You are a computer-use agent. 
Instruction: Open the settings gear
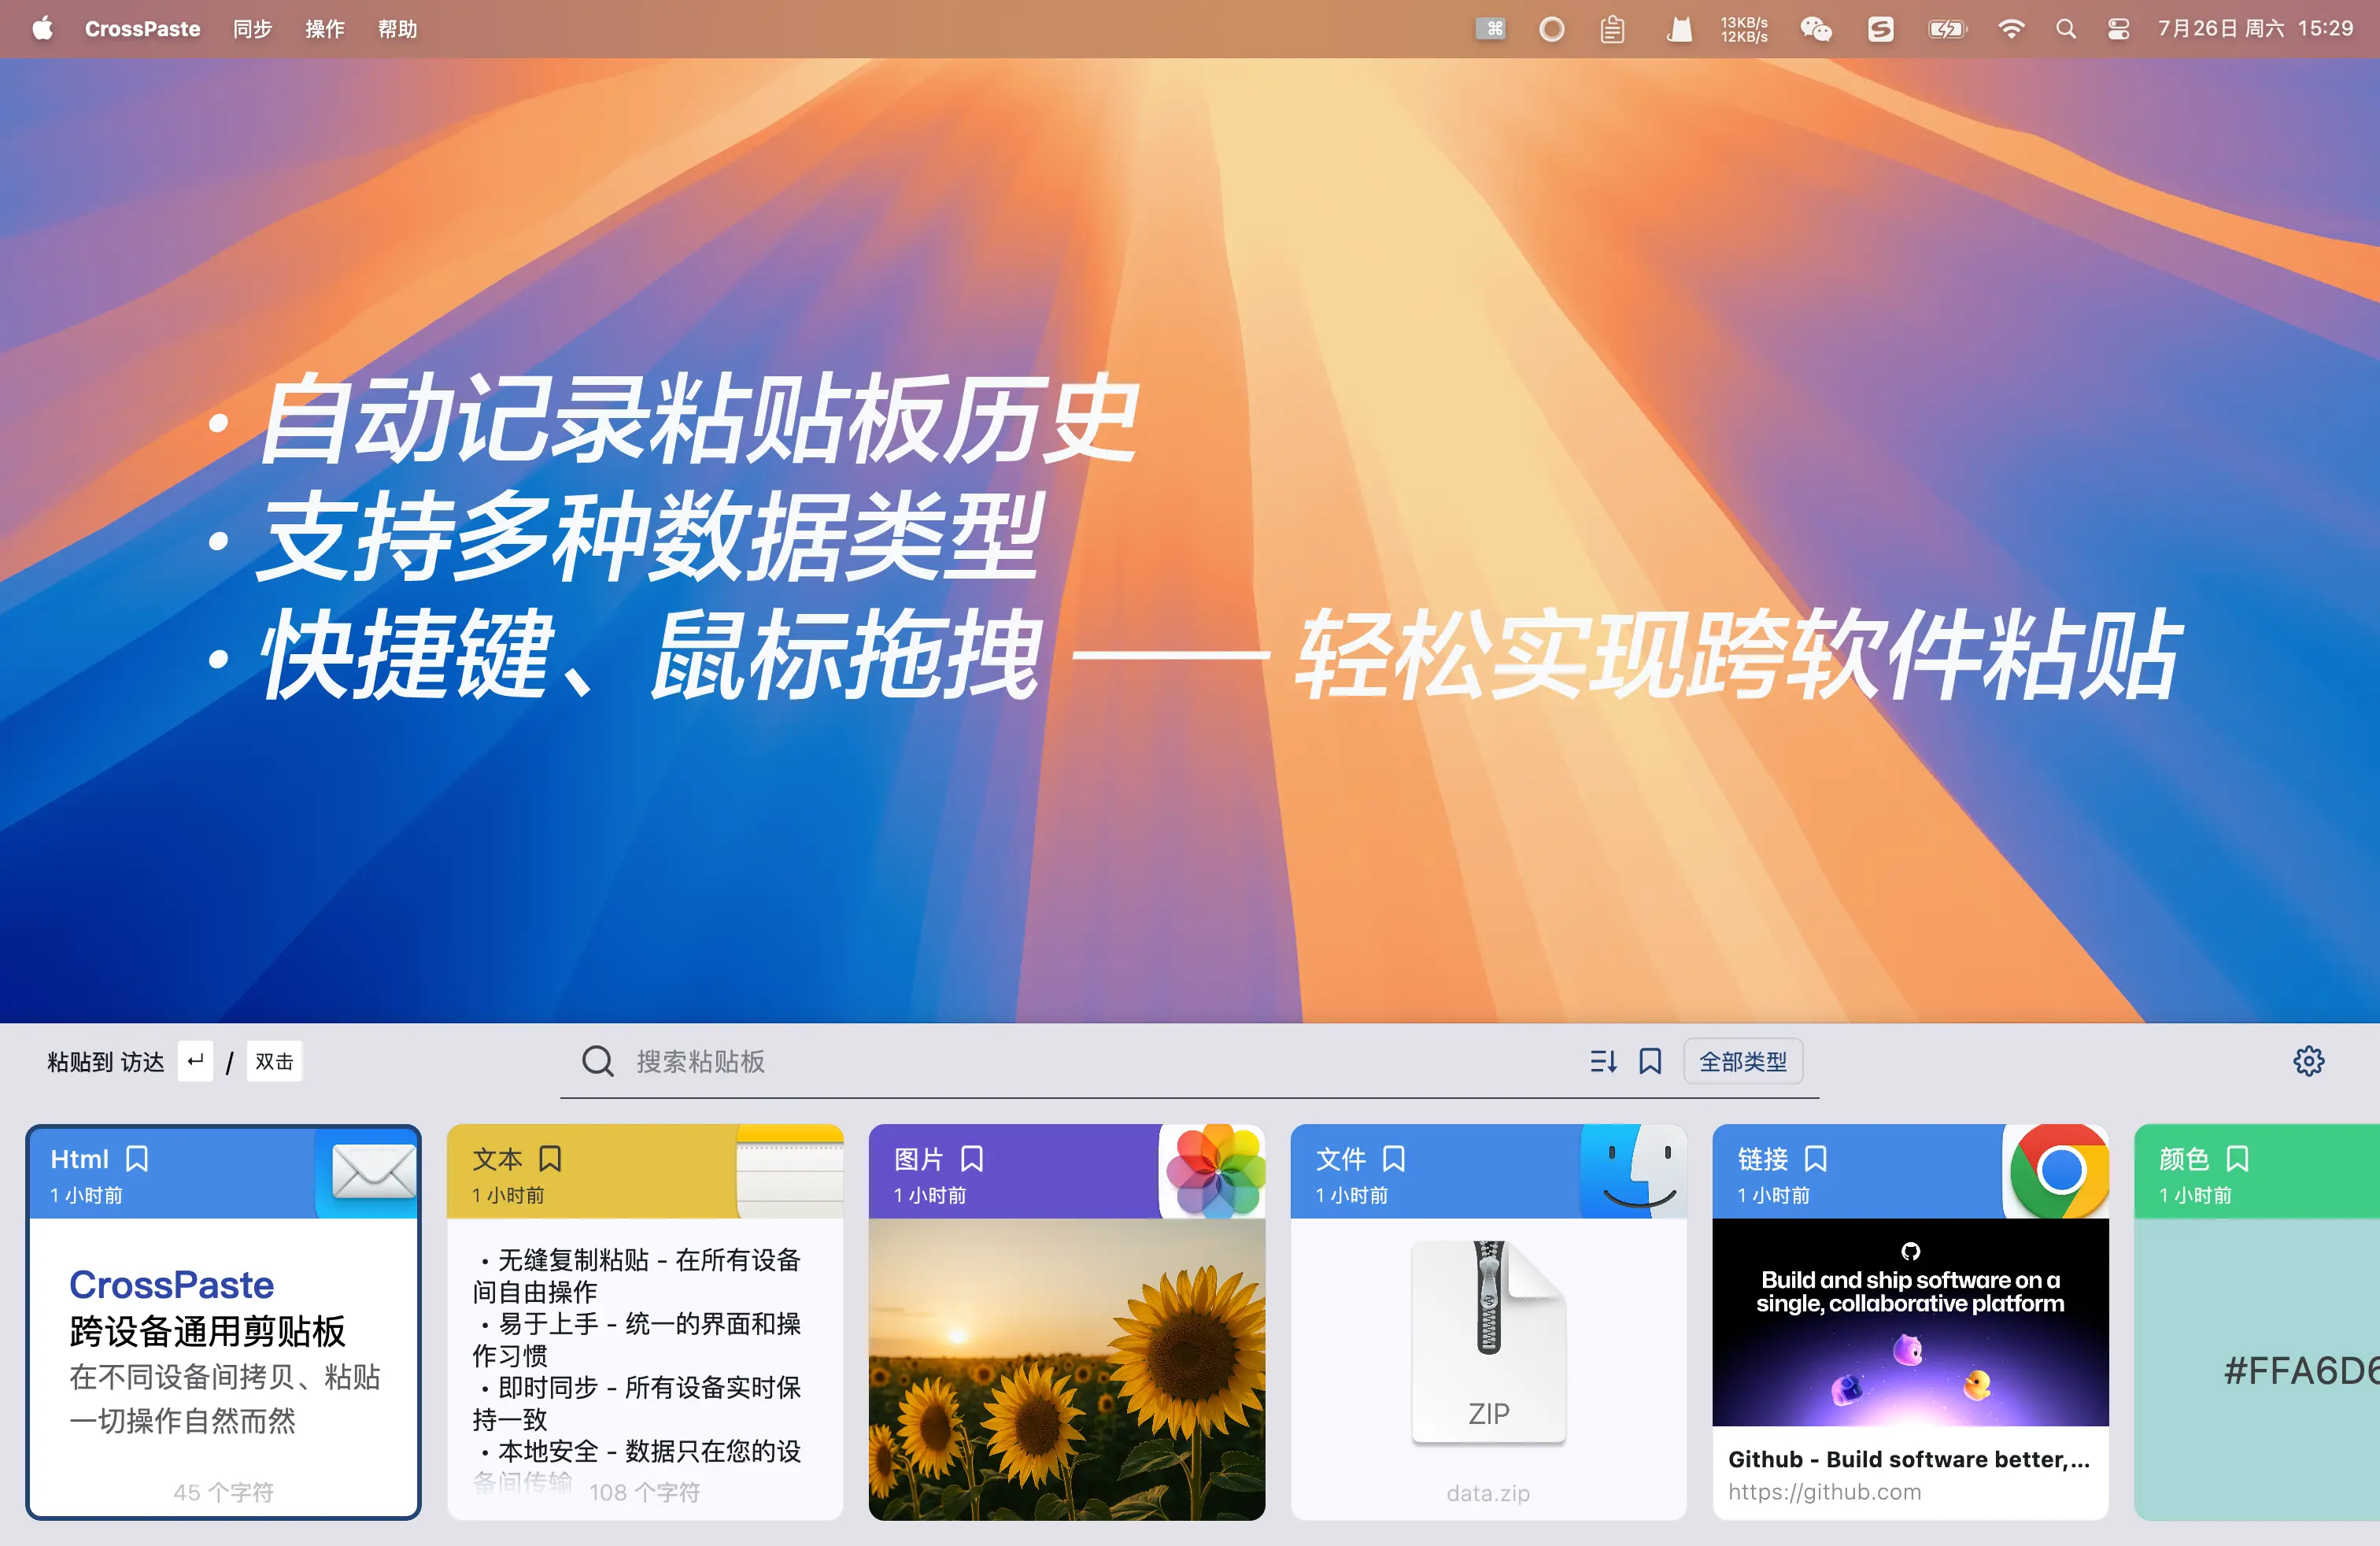point(2310,1060)
